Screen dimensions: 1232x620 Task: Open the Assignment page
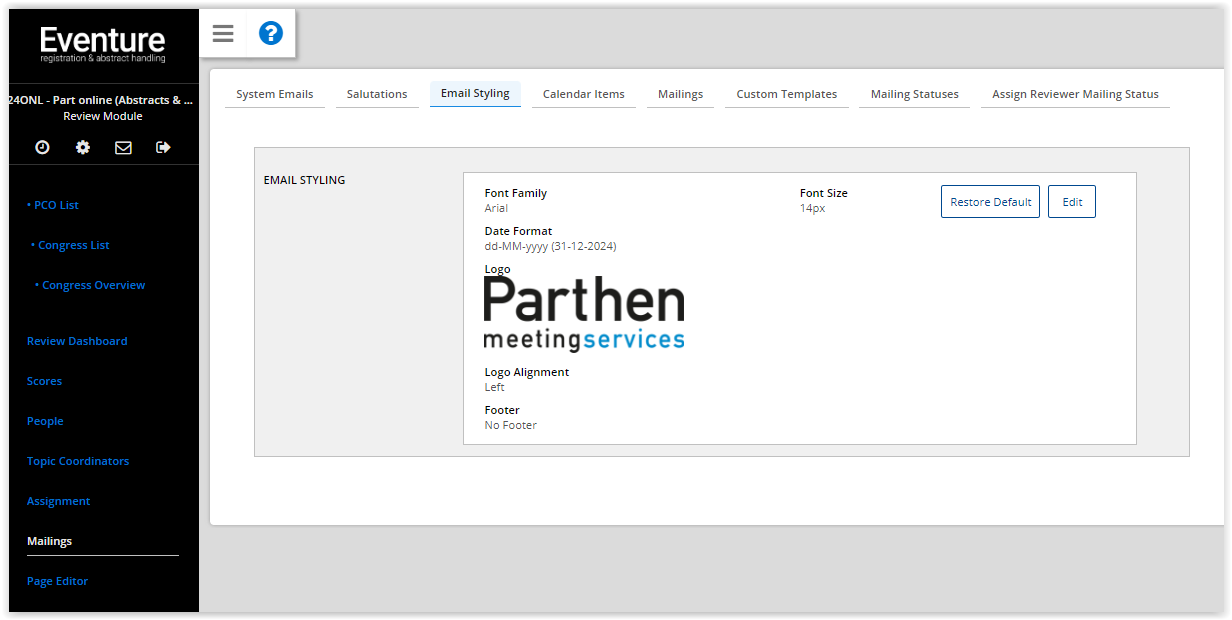pyautogui.click(x=58, y=501)
